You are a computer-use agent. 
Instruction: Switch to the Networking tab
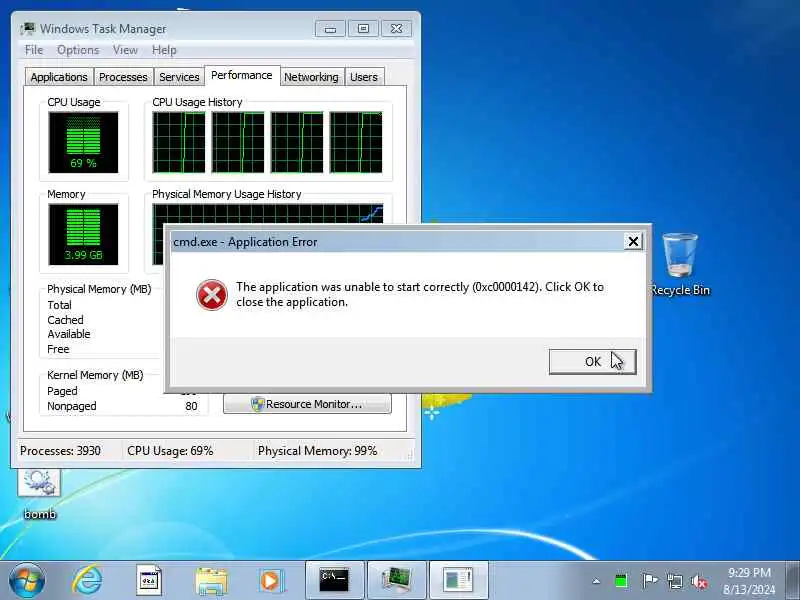311,77
